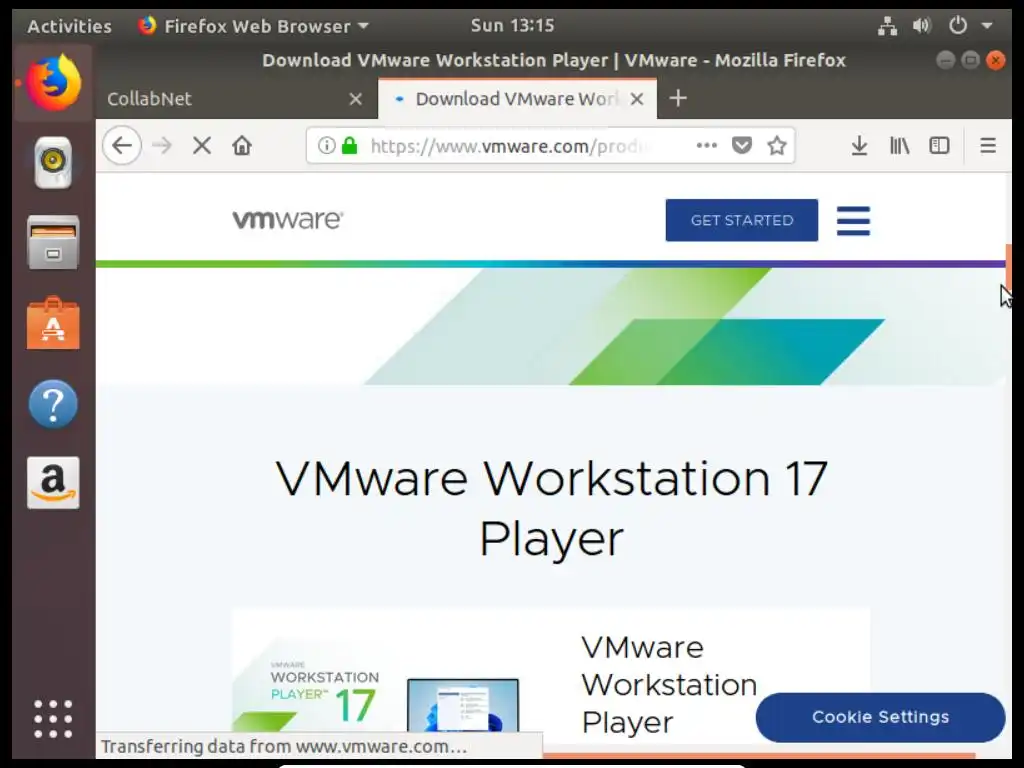Open the VMware site navigation menu
The width and height of the screenshot is (1024, 768).
(853, 220)
